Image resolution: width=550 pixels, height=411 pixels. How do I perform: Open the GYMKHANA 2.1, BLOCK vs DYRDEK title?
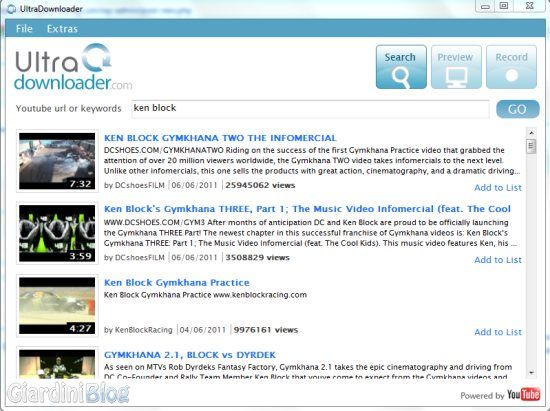(190, 355)
